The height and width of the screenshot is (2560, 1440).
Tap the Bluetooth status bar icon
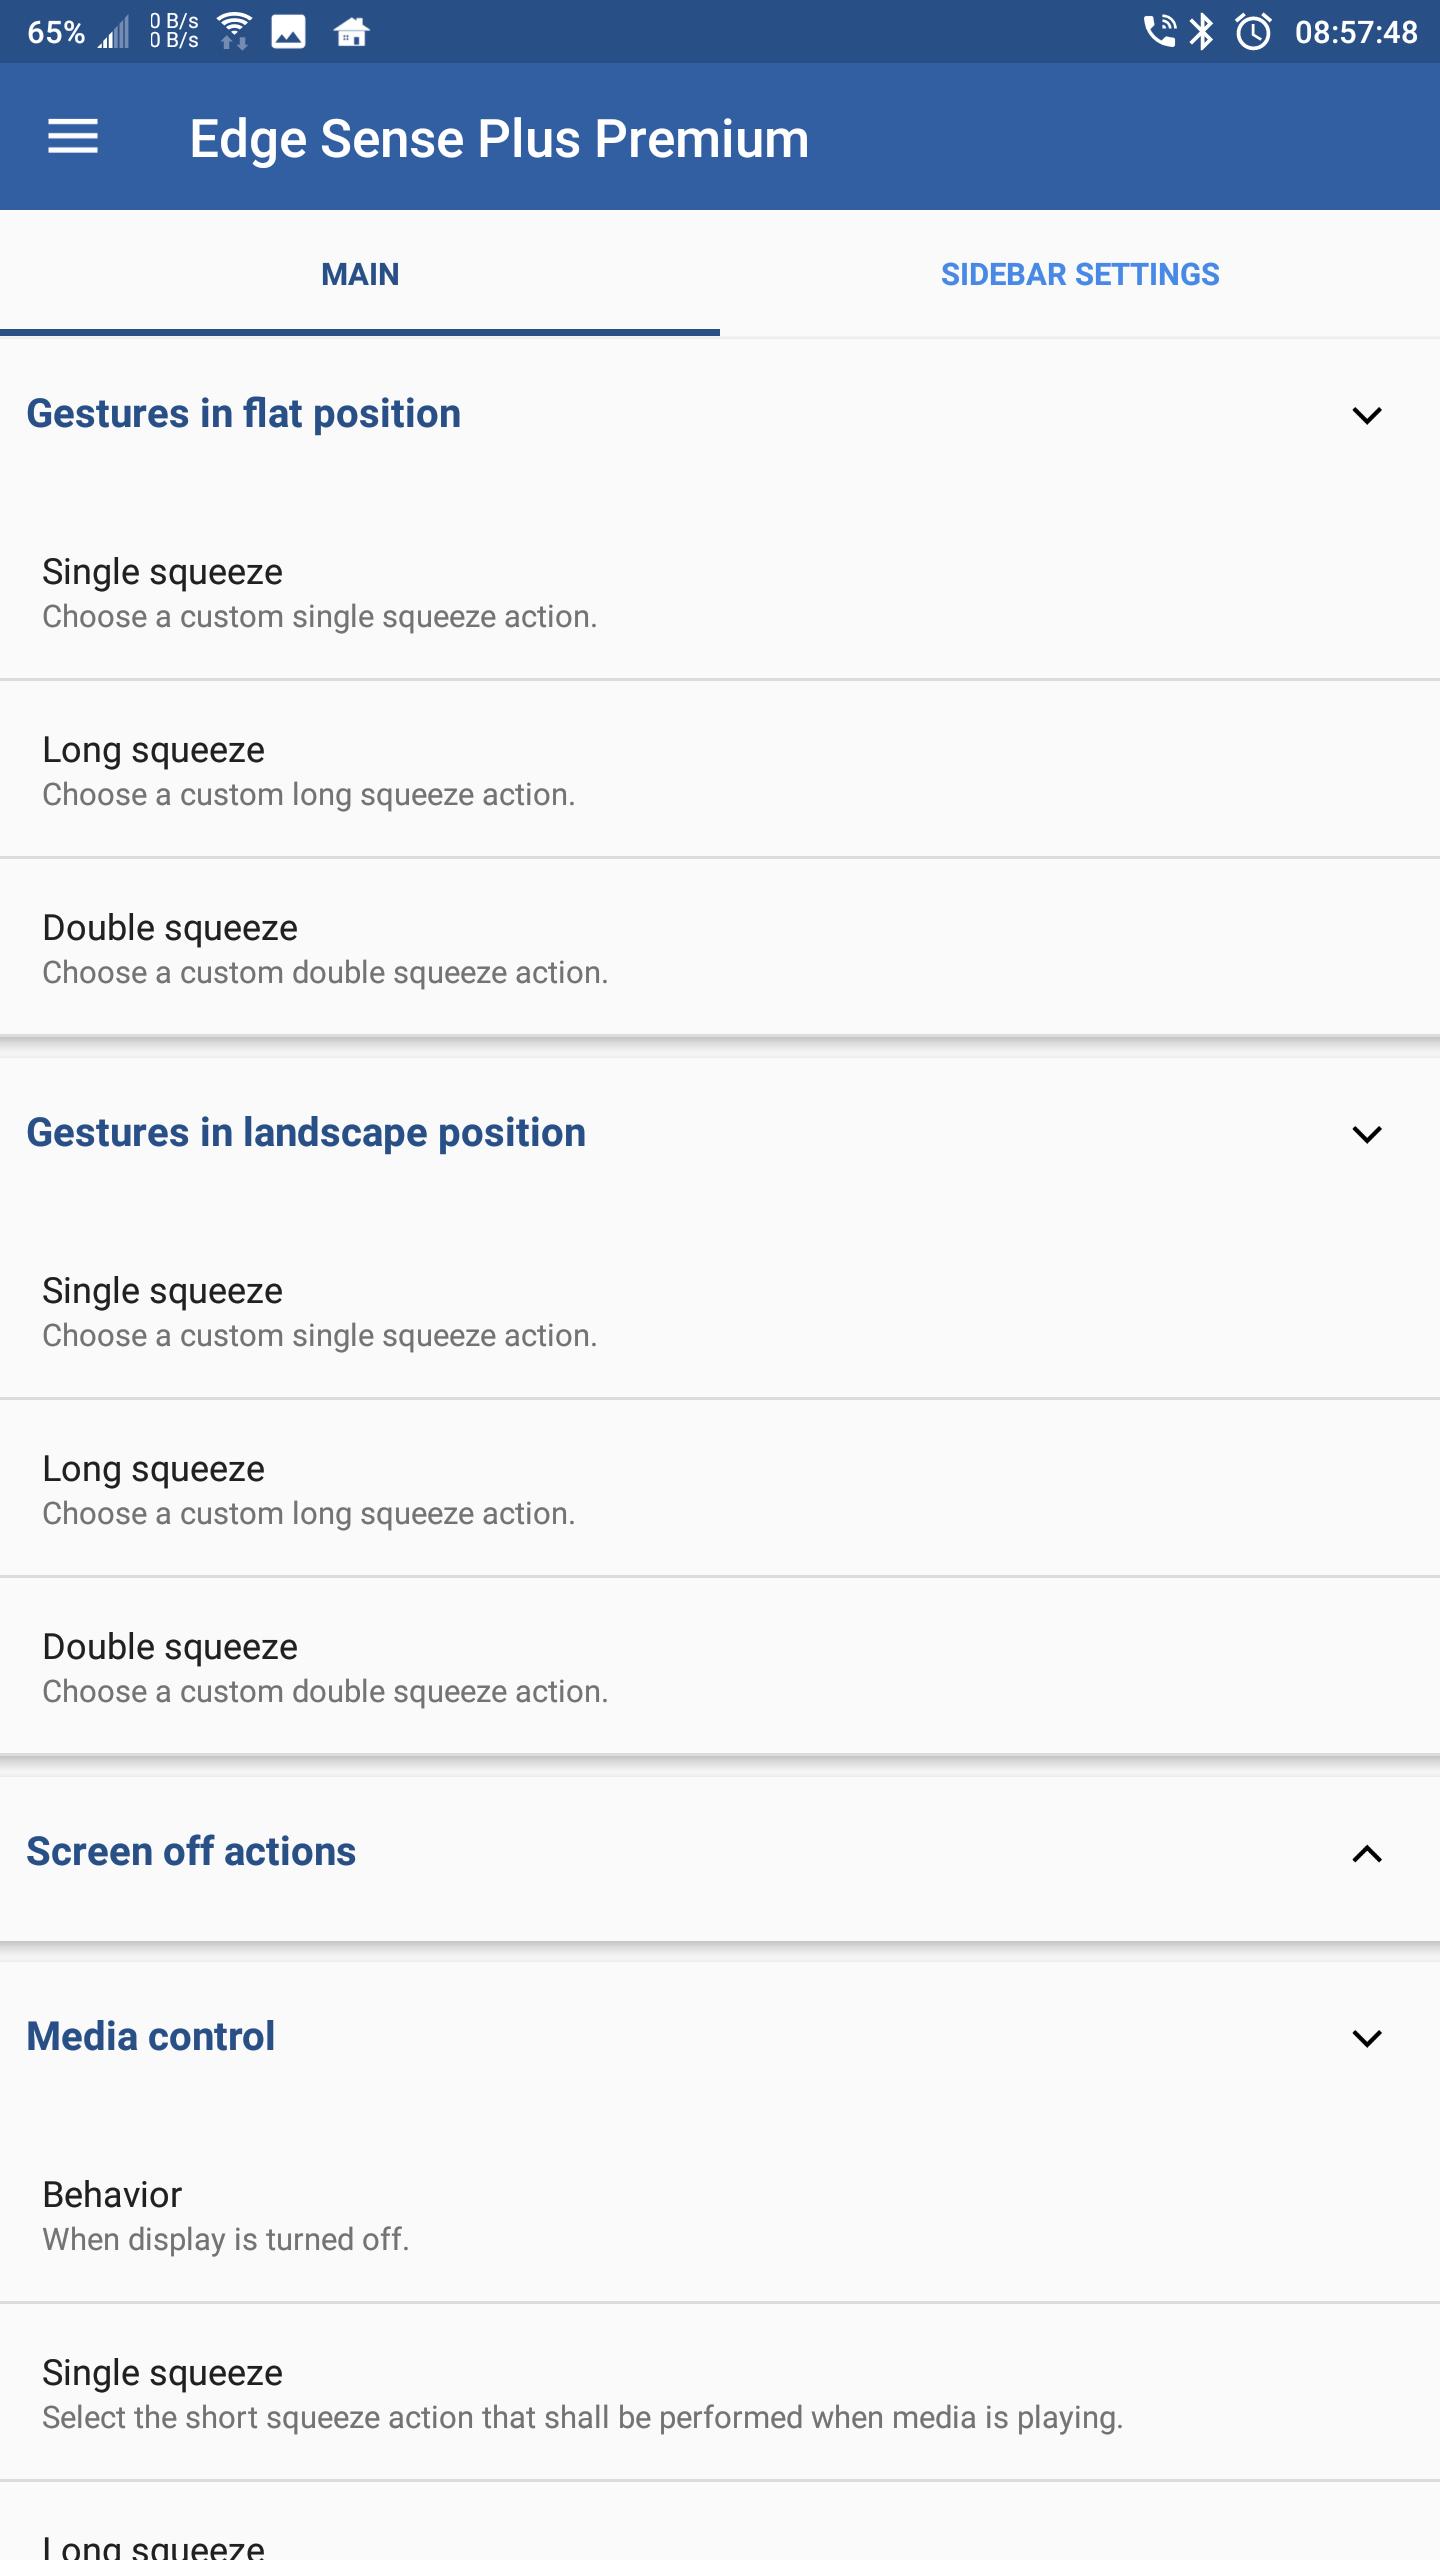pyautogui.click(x=1201, y=32)
